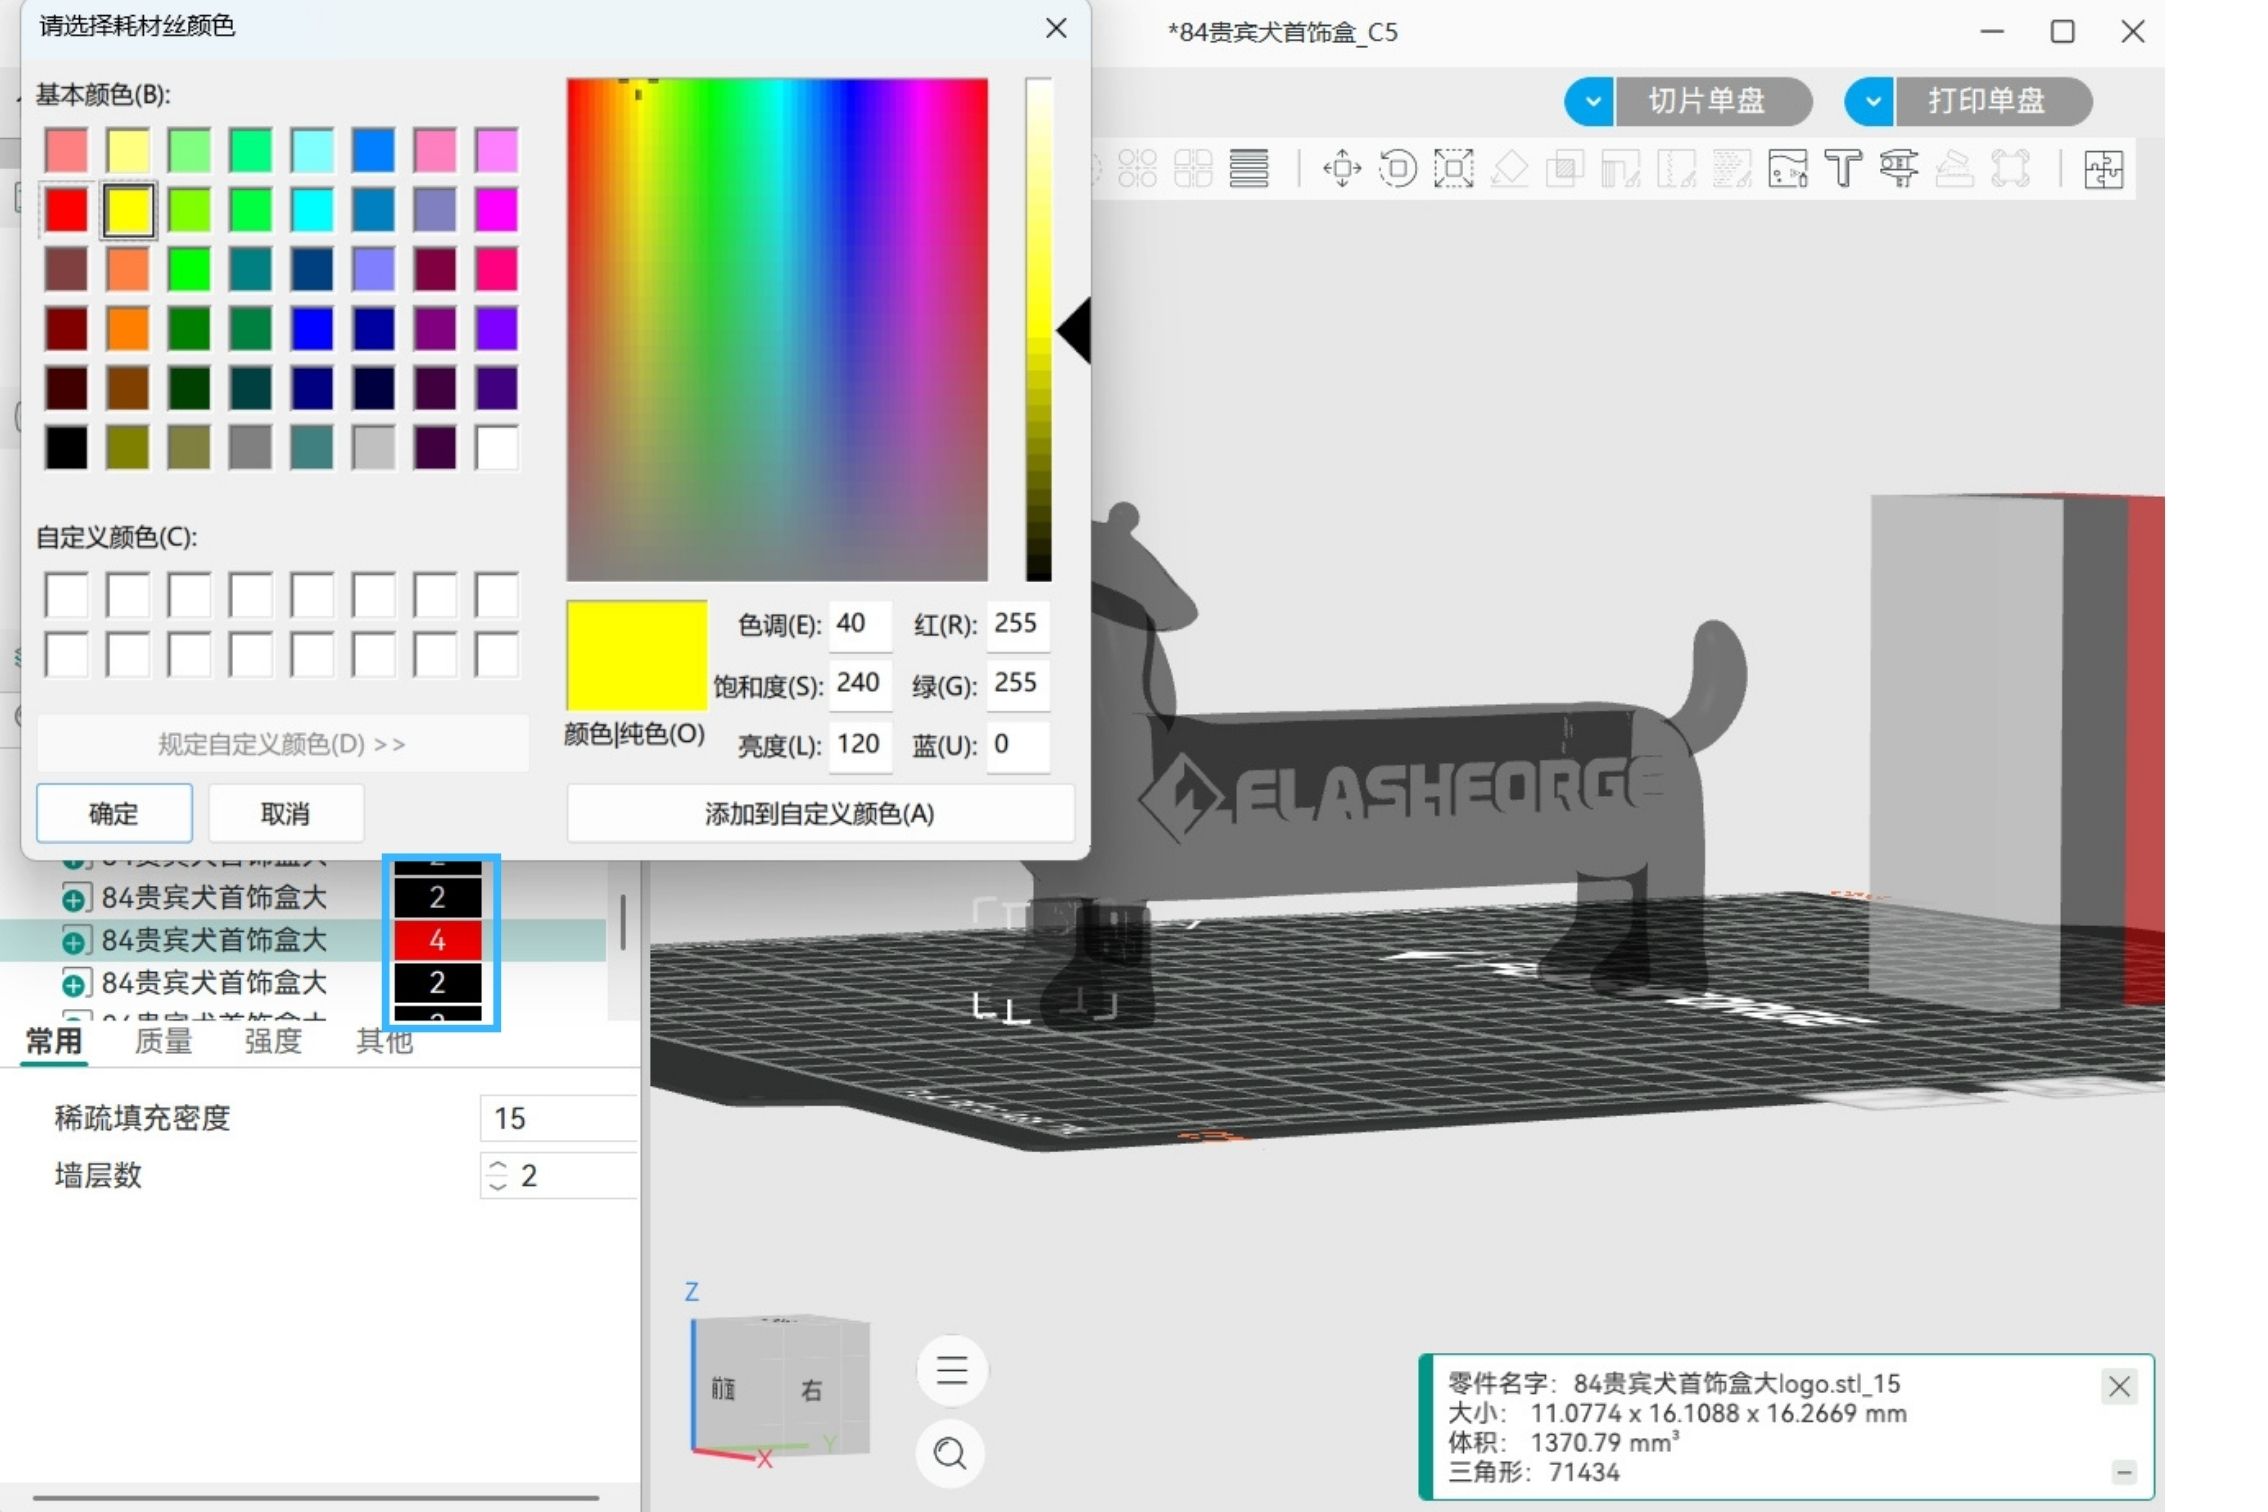Click 规定自定义颜色(D) >> button

pos(282,744)
